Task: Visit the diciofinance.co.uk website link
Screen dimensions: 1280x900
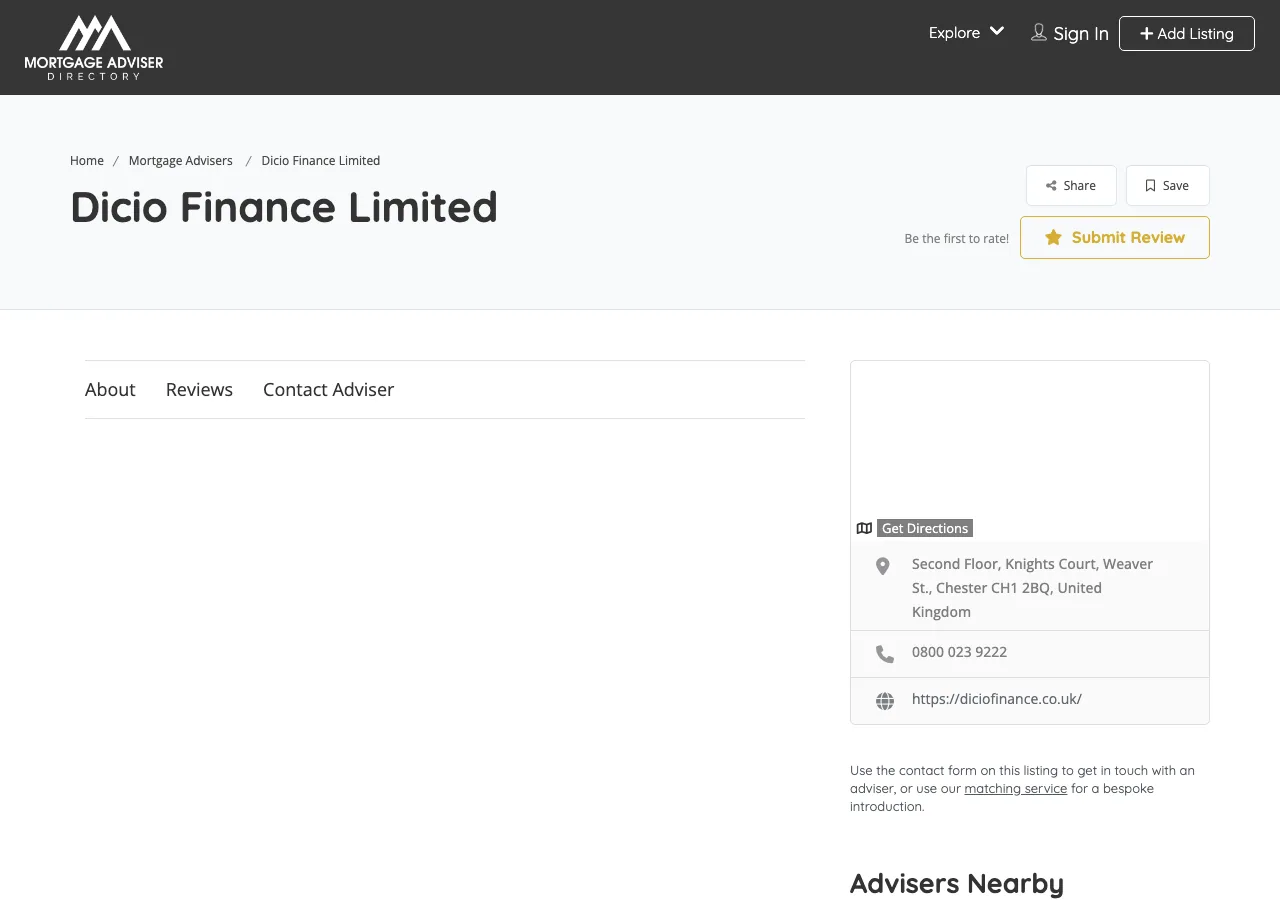Action: point(996,699)
